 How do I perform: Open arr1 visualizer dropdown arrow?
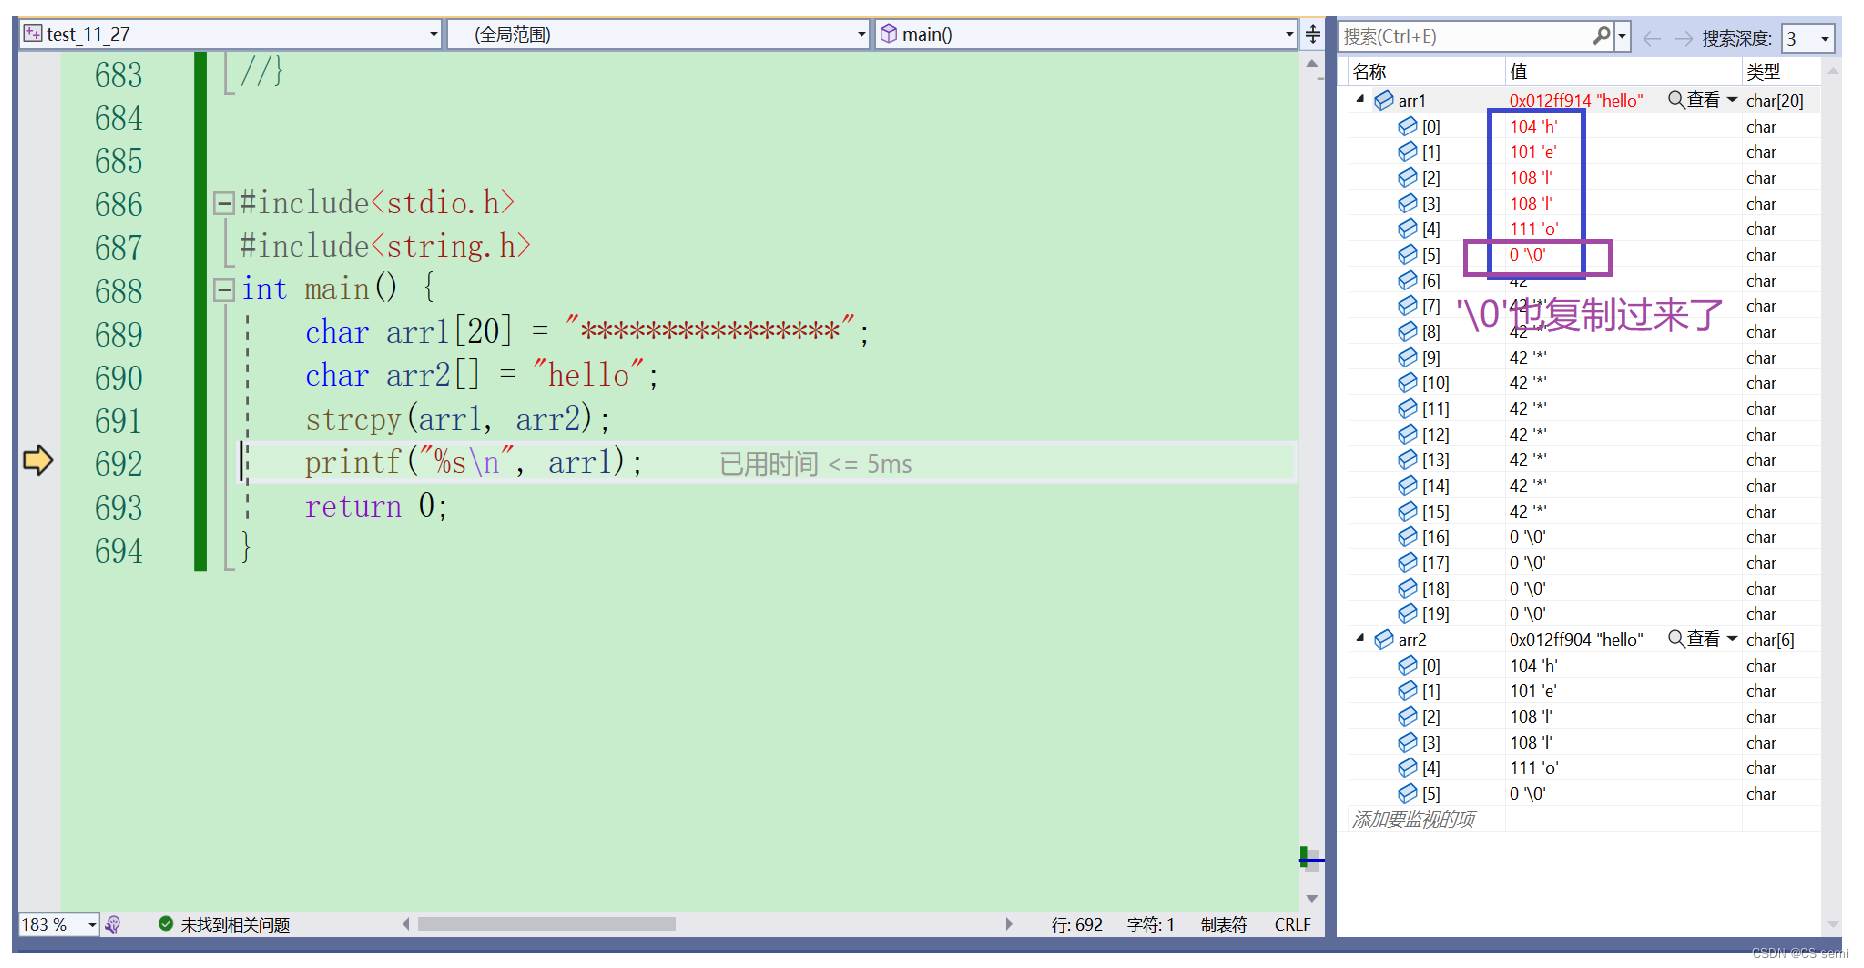point(1731,99)
